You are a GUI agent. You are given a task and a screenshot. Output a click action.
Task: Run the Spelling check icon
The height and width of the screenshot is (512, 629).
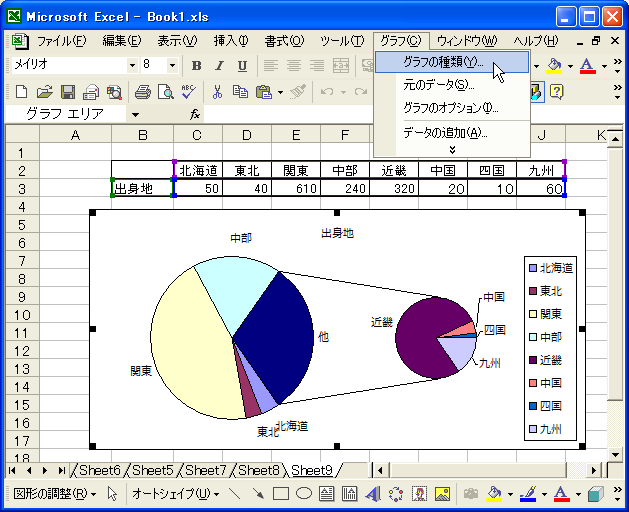[188, 92]
